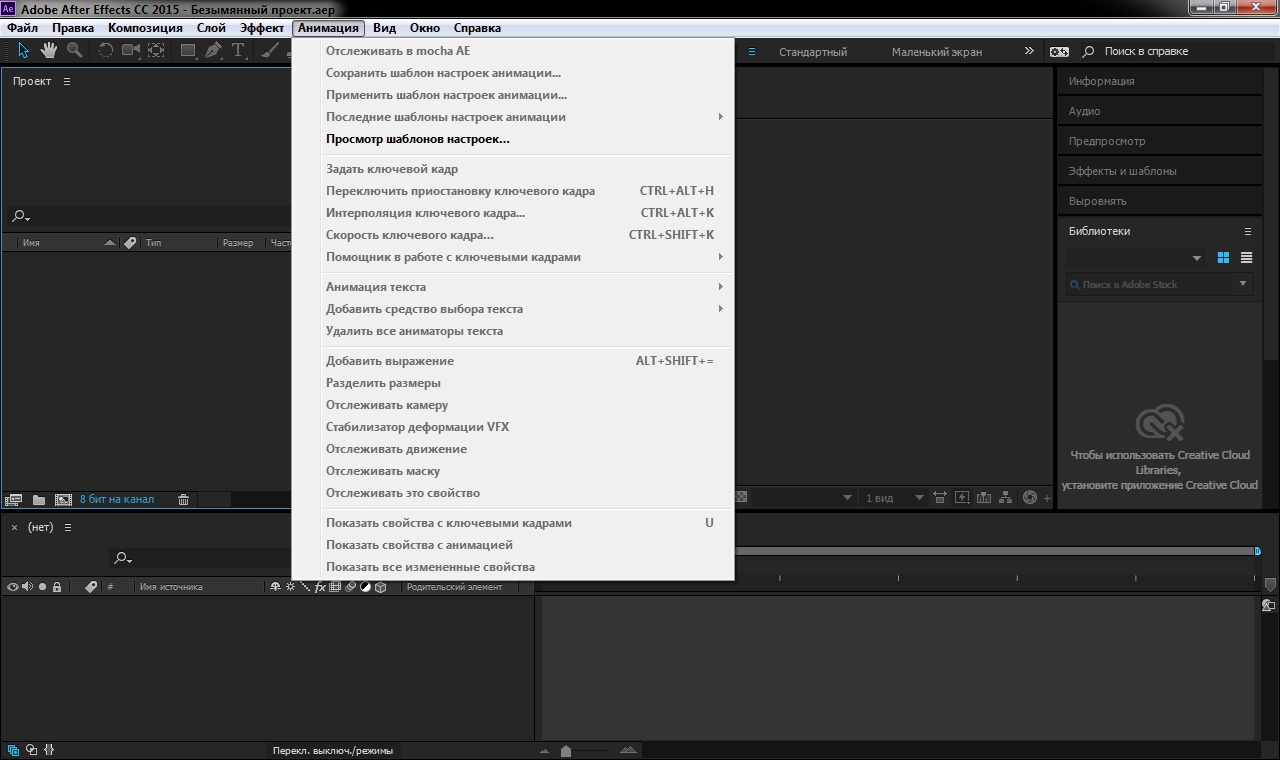Toggle the Video eye column header
Viewport: 1280px width, 760px height.
pyautogui.click(x=12, y=587)
